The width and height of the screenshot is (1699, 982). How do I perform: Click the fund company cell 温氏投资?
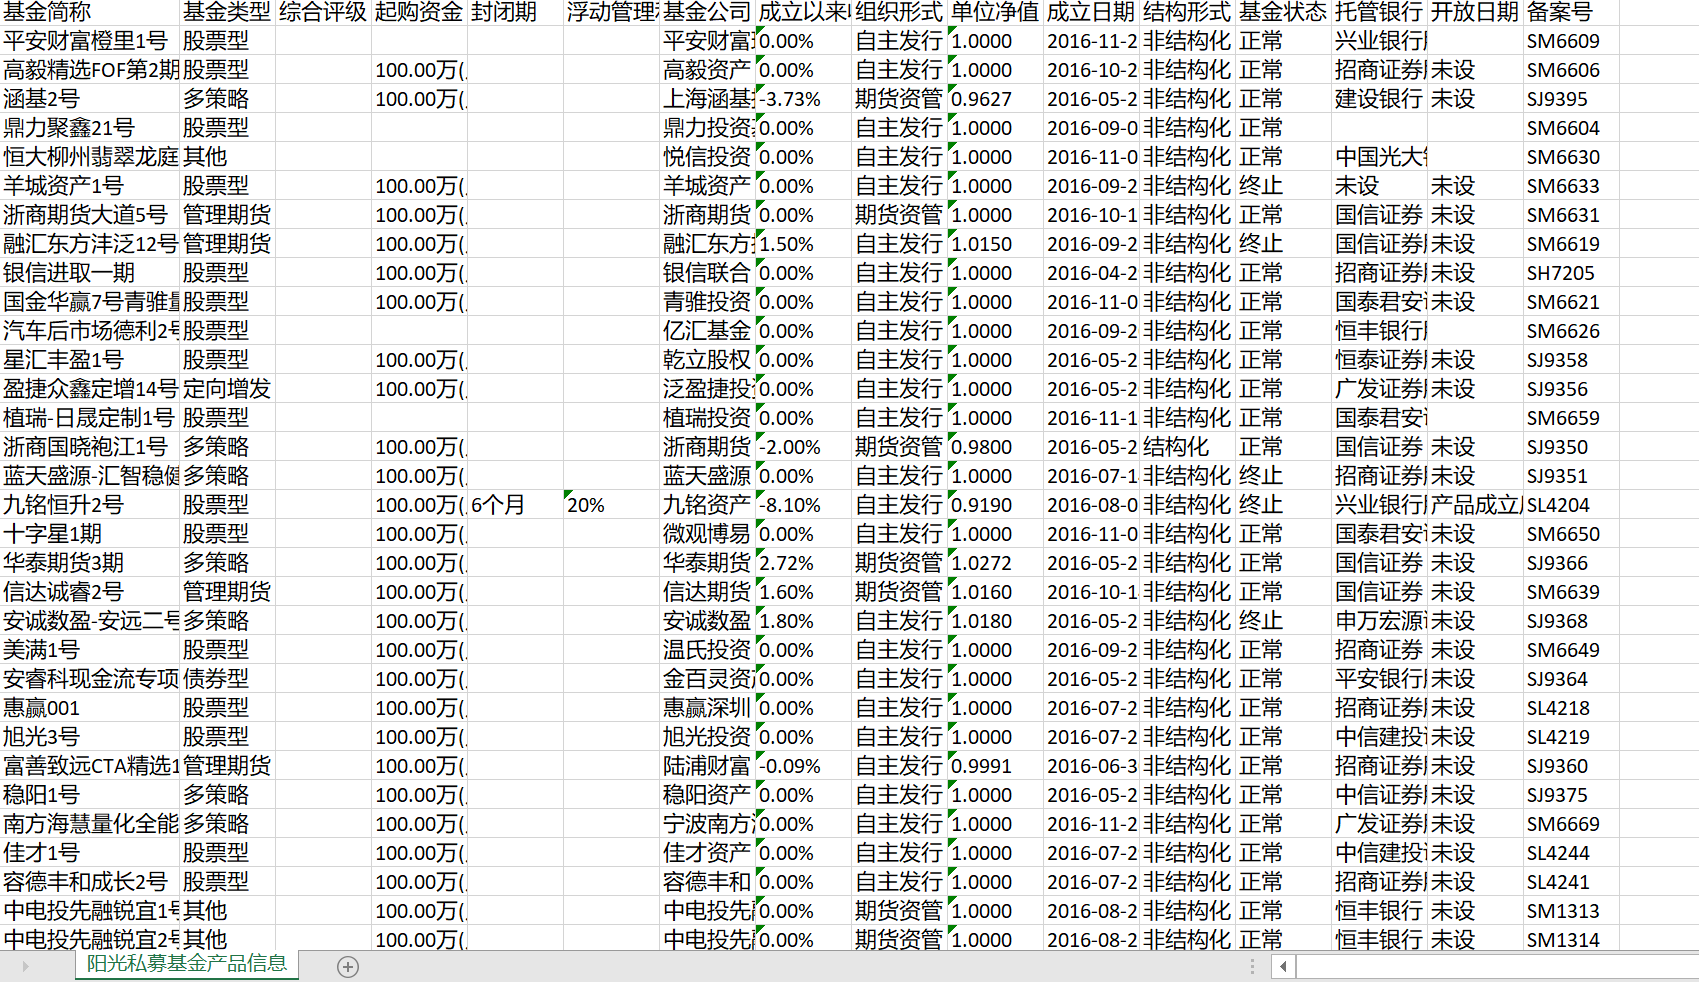point(707,650)
